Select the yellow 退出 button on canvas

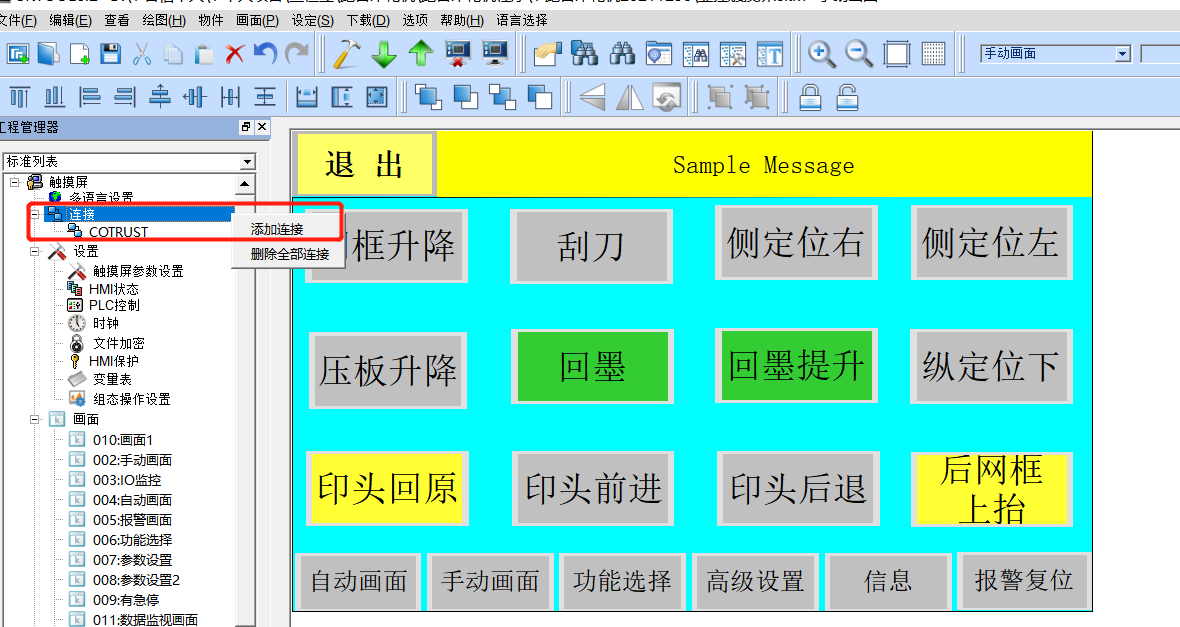pyautogui.click(x=366, y=164)
